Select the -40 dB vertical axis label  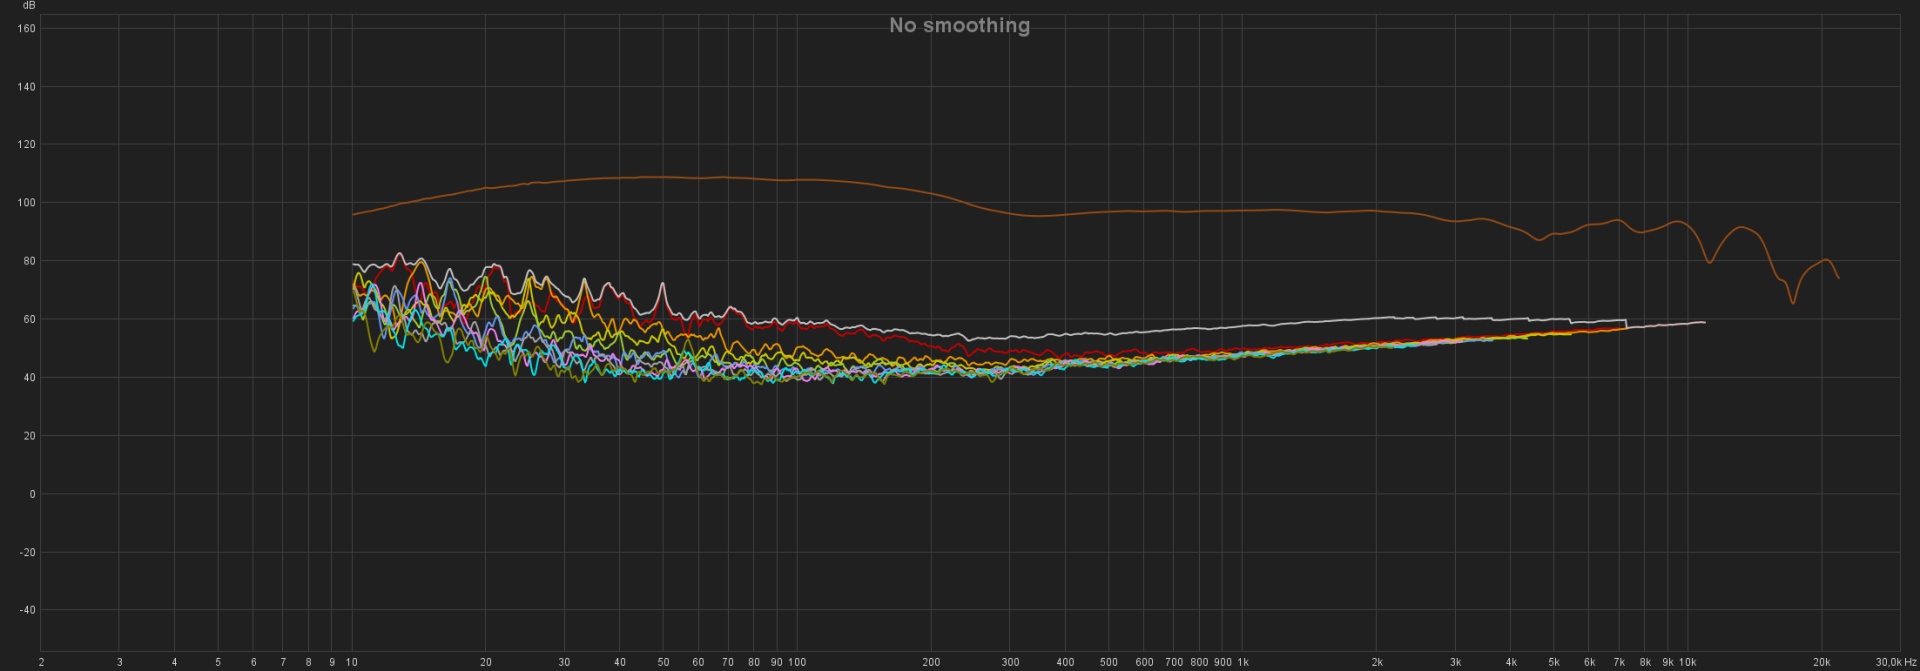(27, 610)
